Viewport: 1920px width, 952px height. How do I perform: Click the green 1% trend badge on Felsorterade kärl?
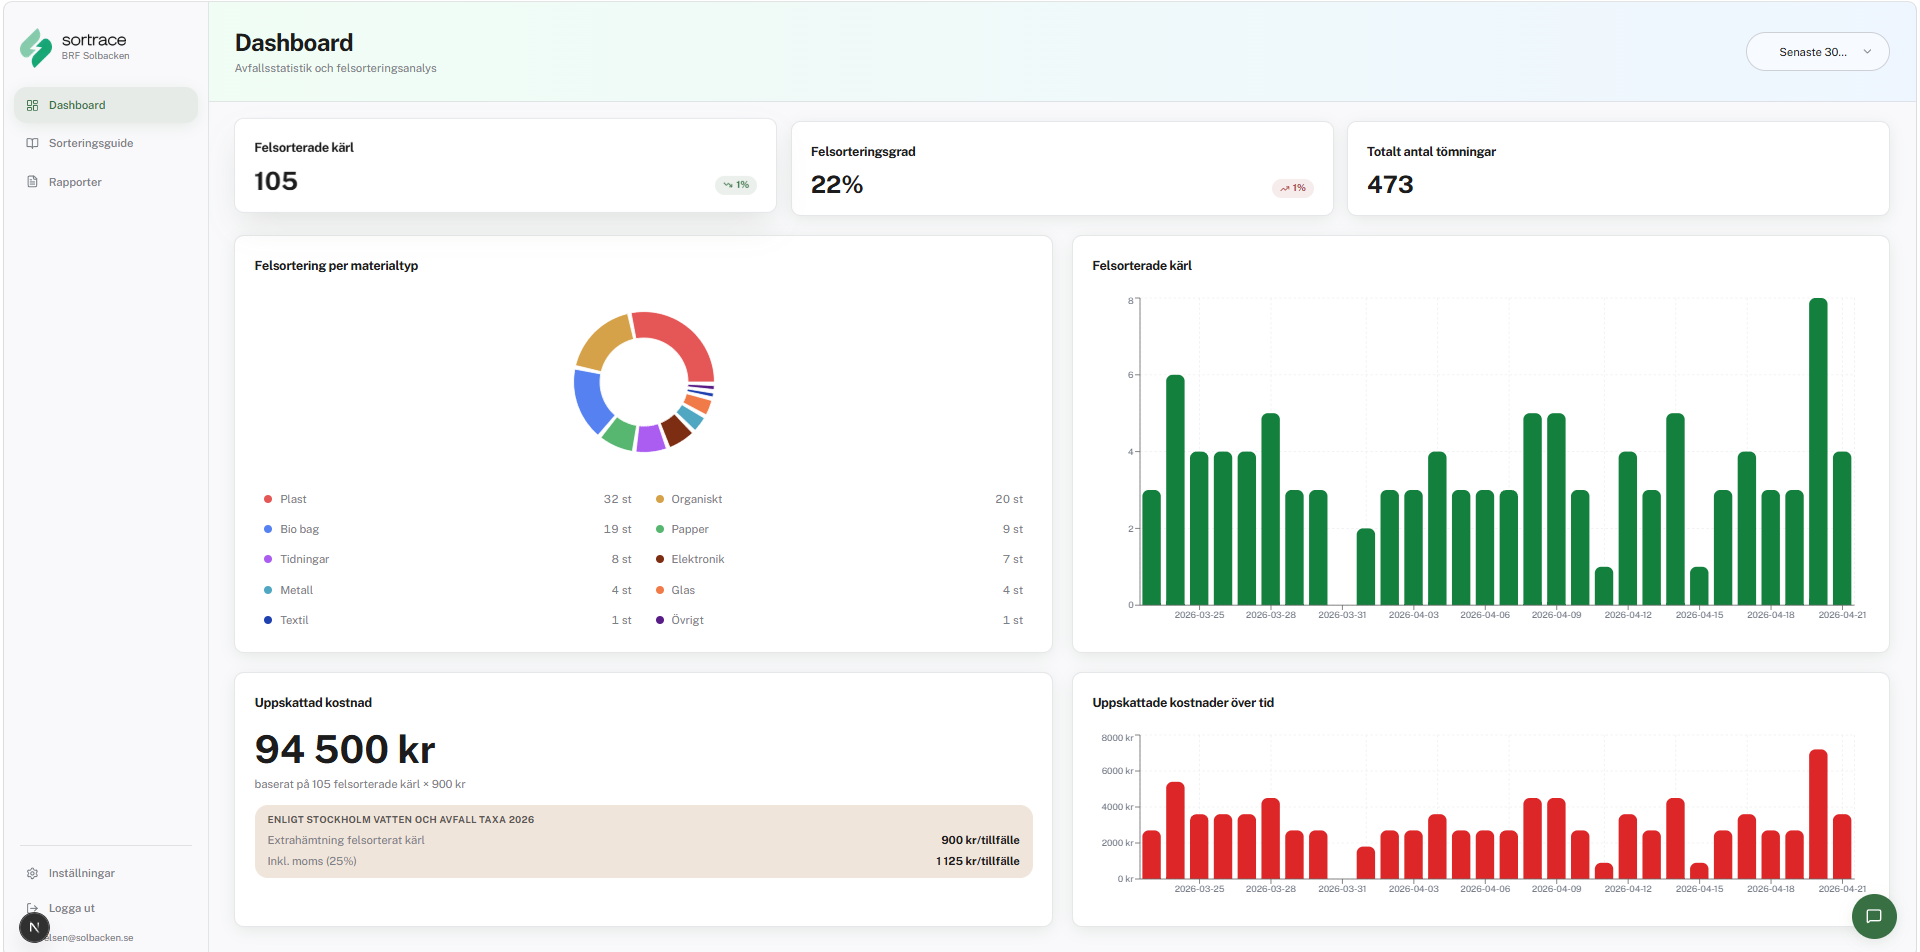coord(735,184)
